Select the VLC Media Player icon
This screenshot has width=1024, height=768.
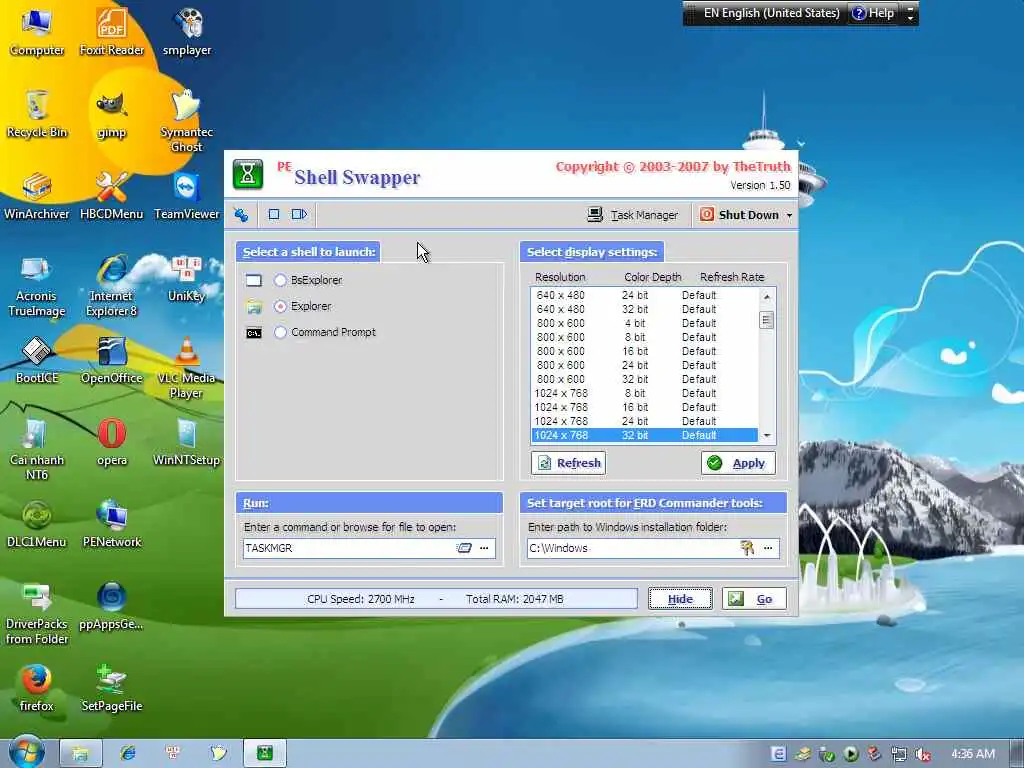pos(187,368)
